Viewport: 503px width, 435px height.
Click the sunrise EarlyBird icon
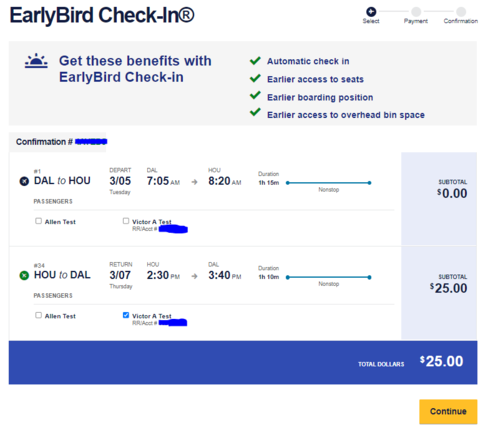[x=36, y=61]
